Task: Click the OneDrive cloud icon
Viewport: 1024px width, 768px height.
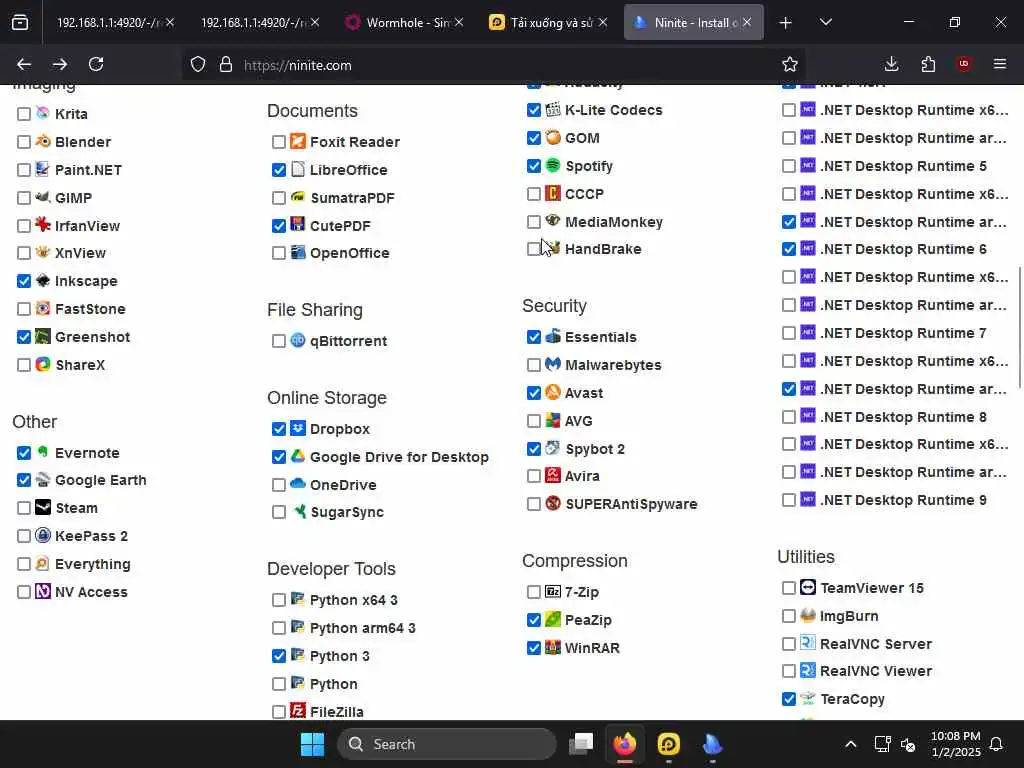Action: tap(298, 484)
